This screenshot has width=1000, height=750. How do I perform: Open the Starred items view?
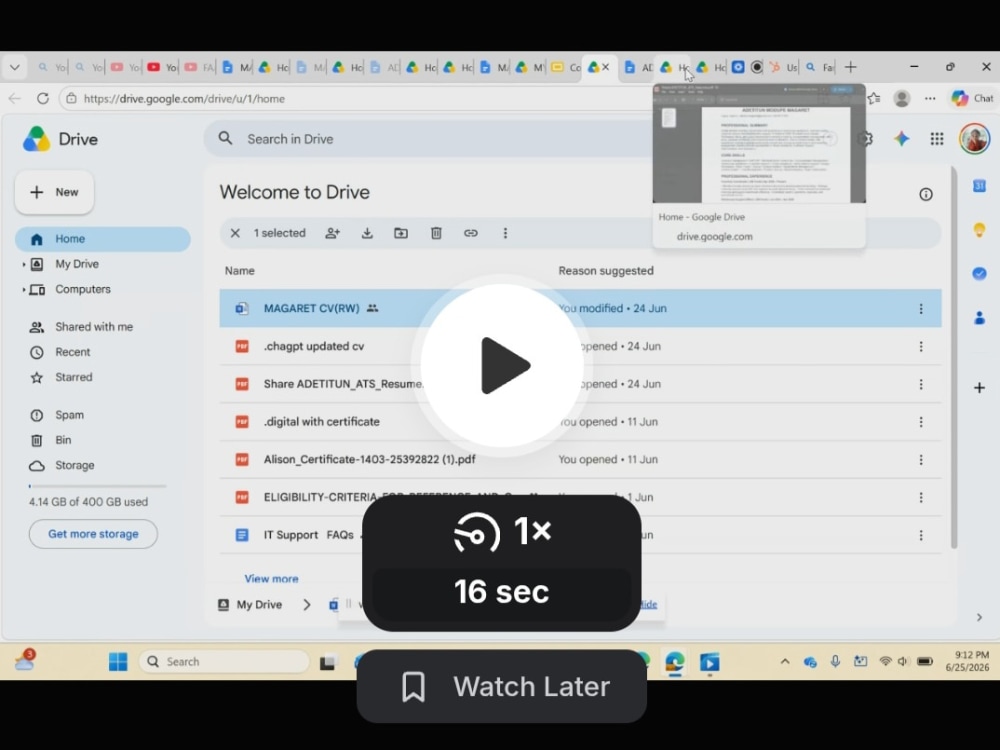pos(73,378)
